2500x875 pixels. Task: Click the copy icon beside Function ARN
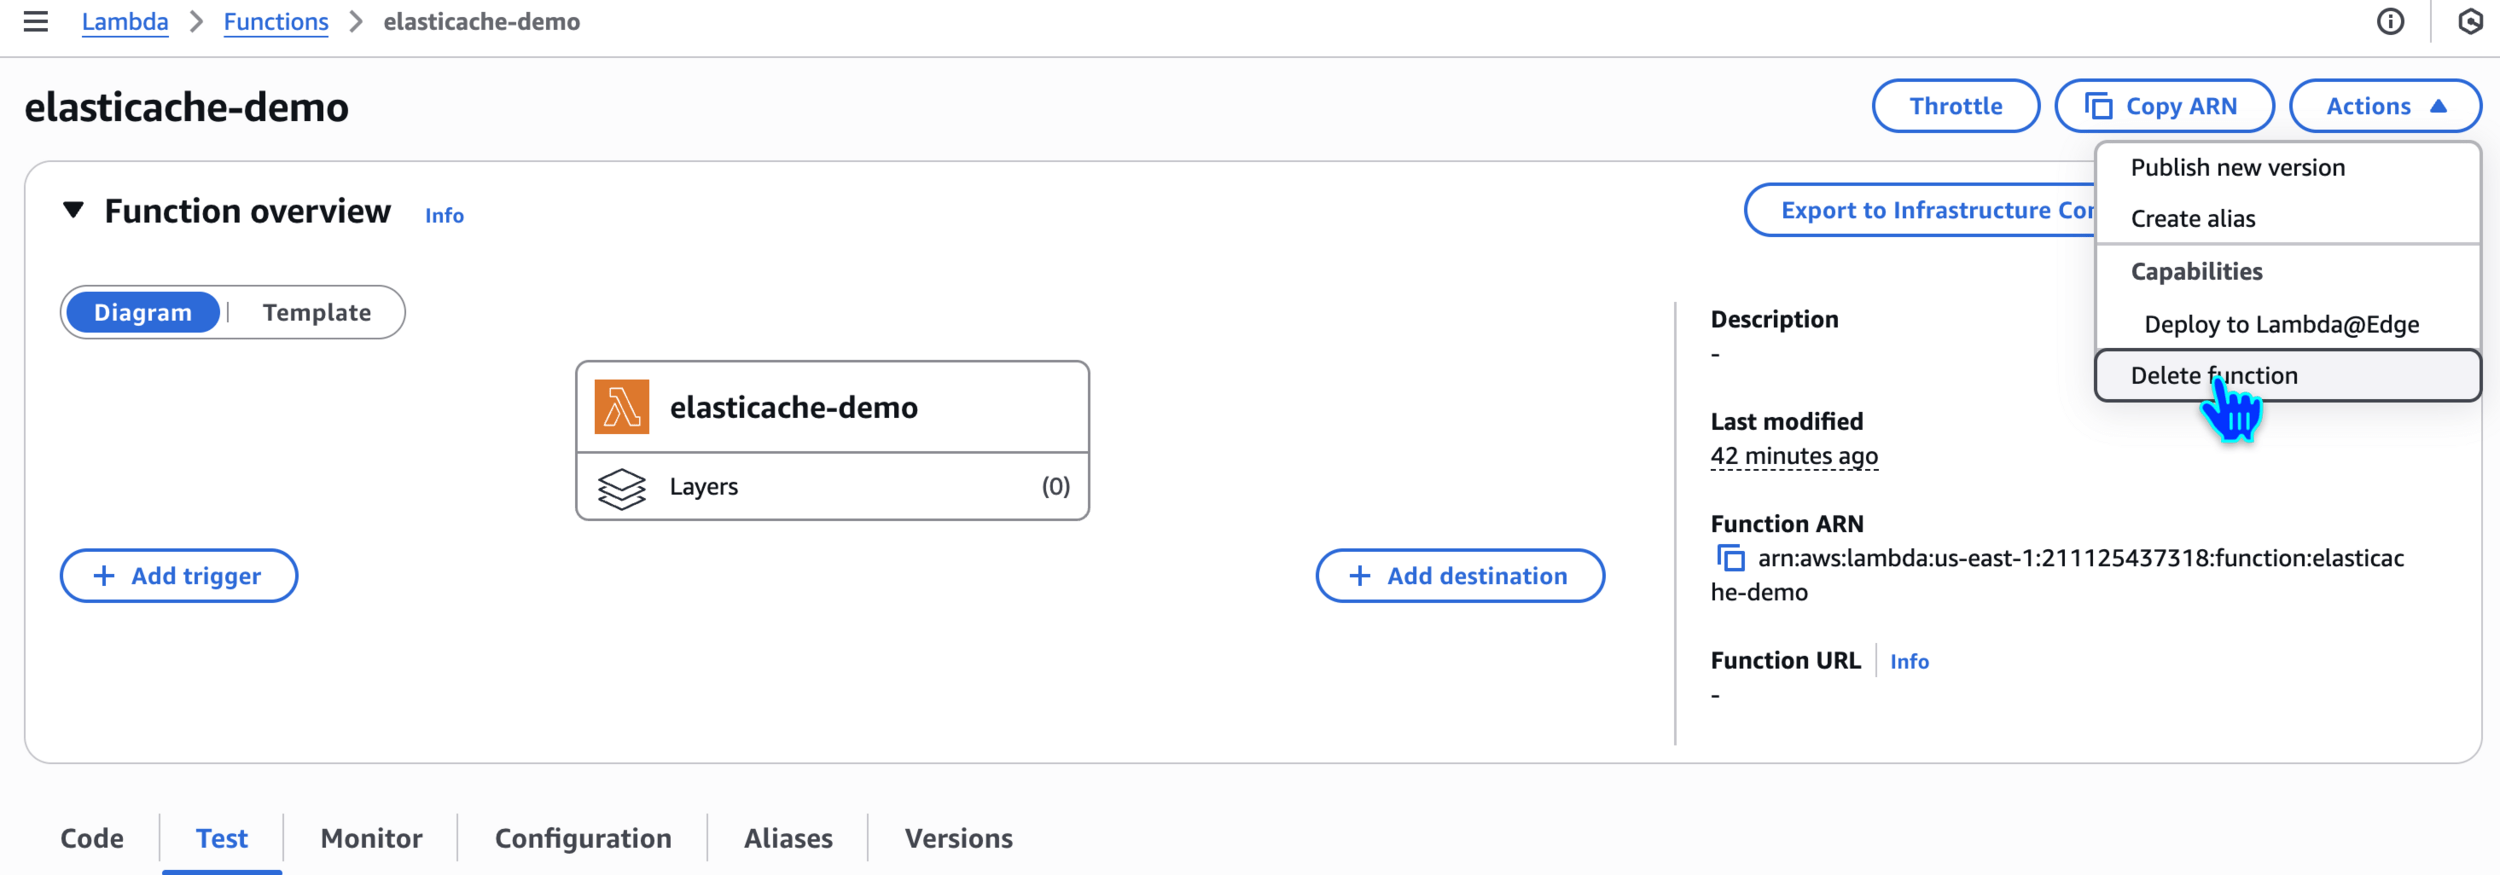[1730, 558]
